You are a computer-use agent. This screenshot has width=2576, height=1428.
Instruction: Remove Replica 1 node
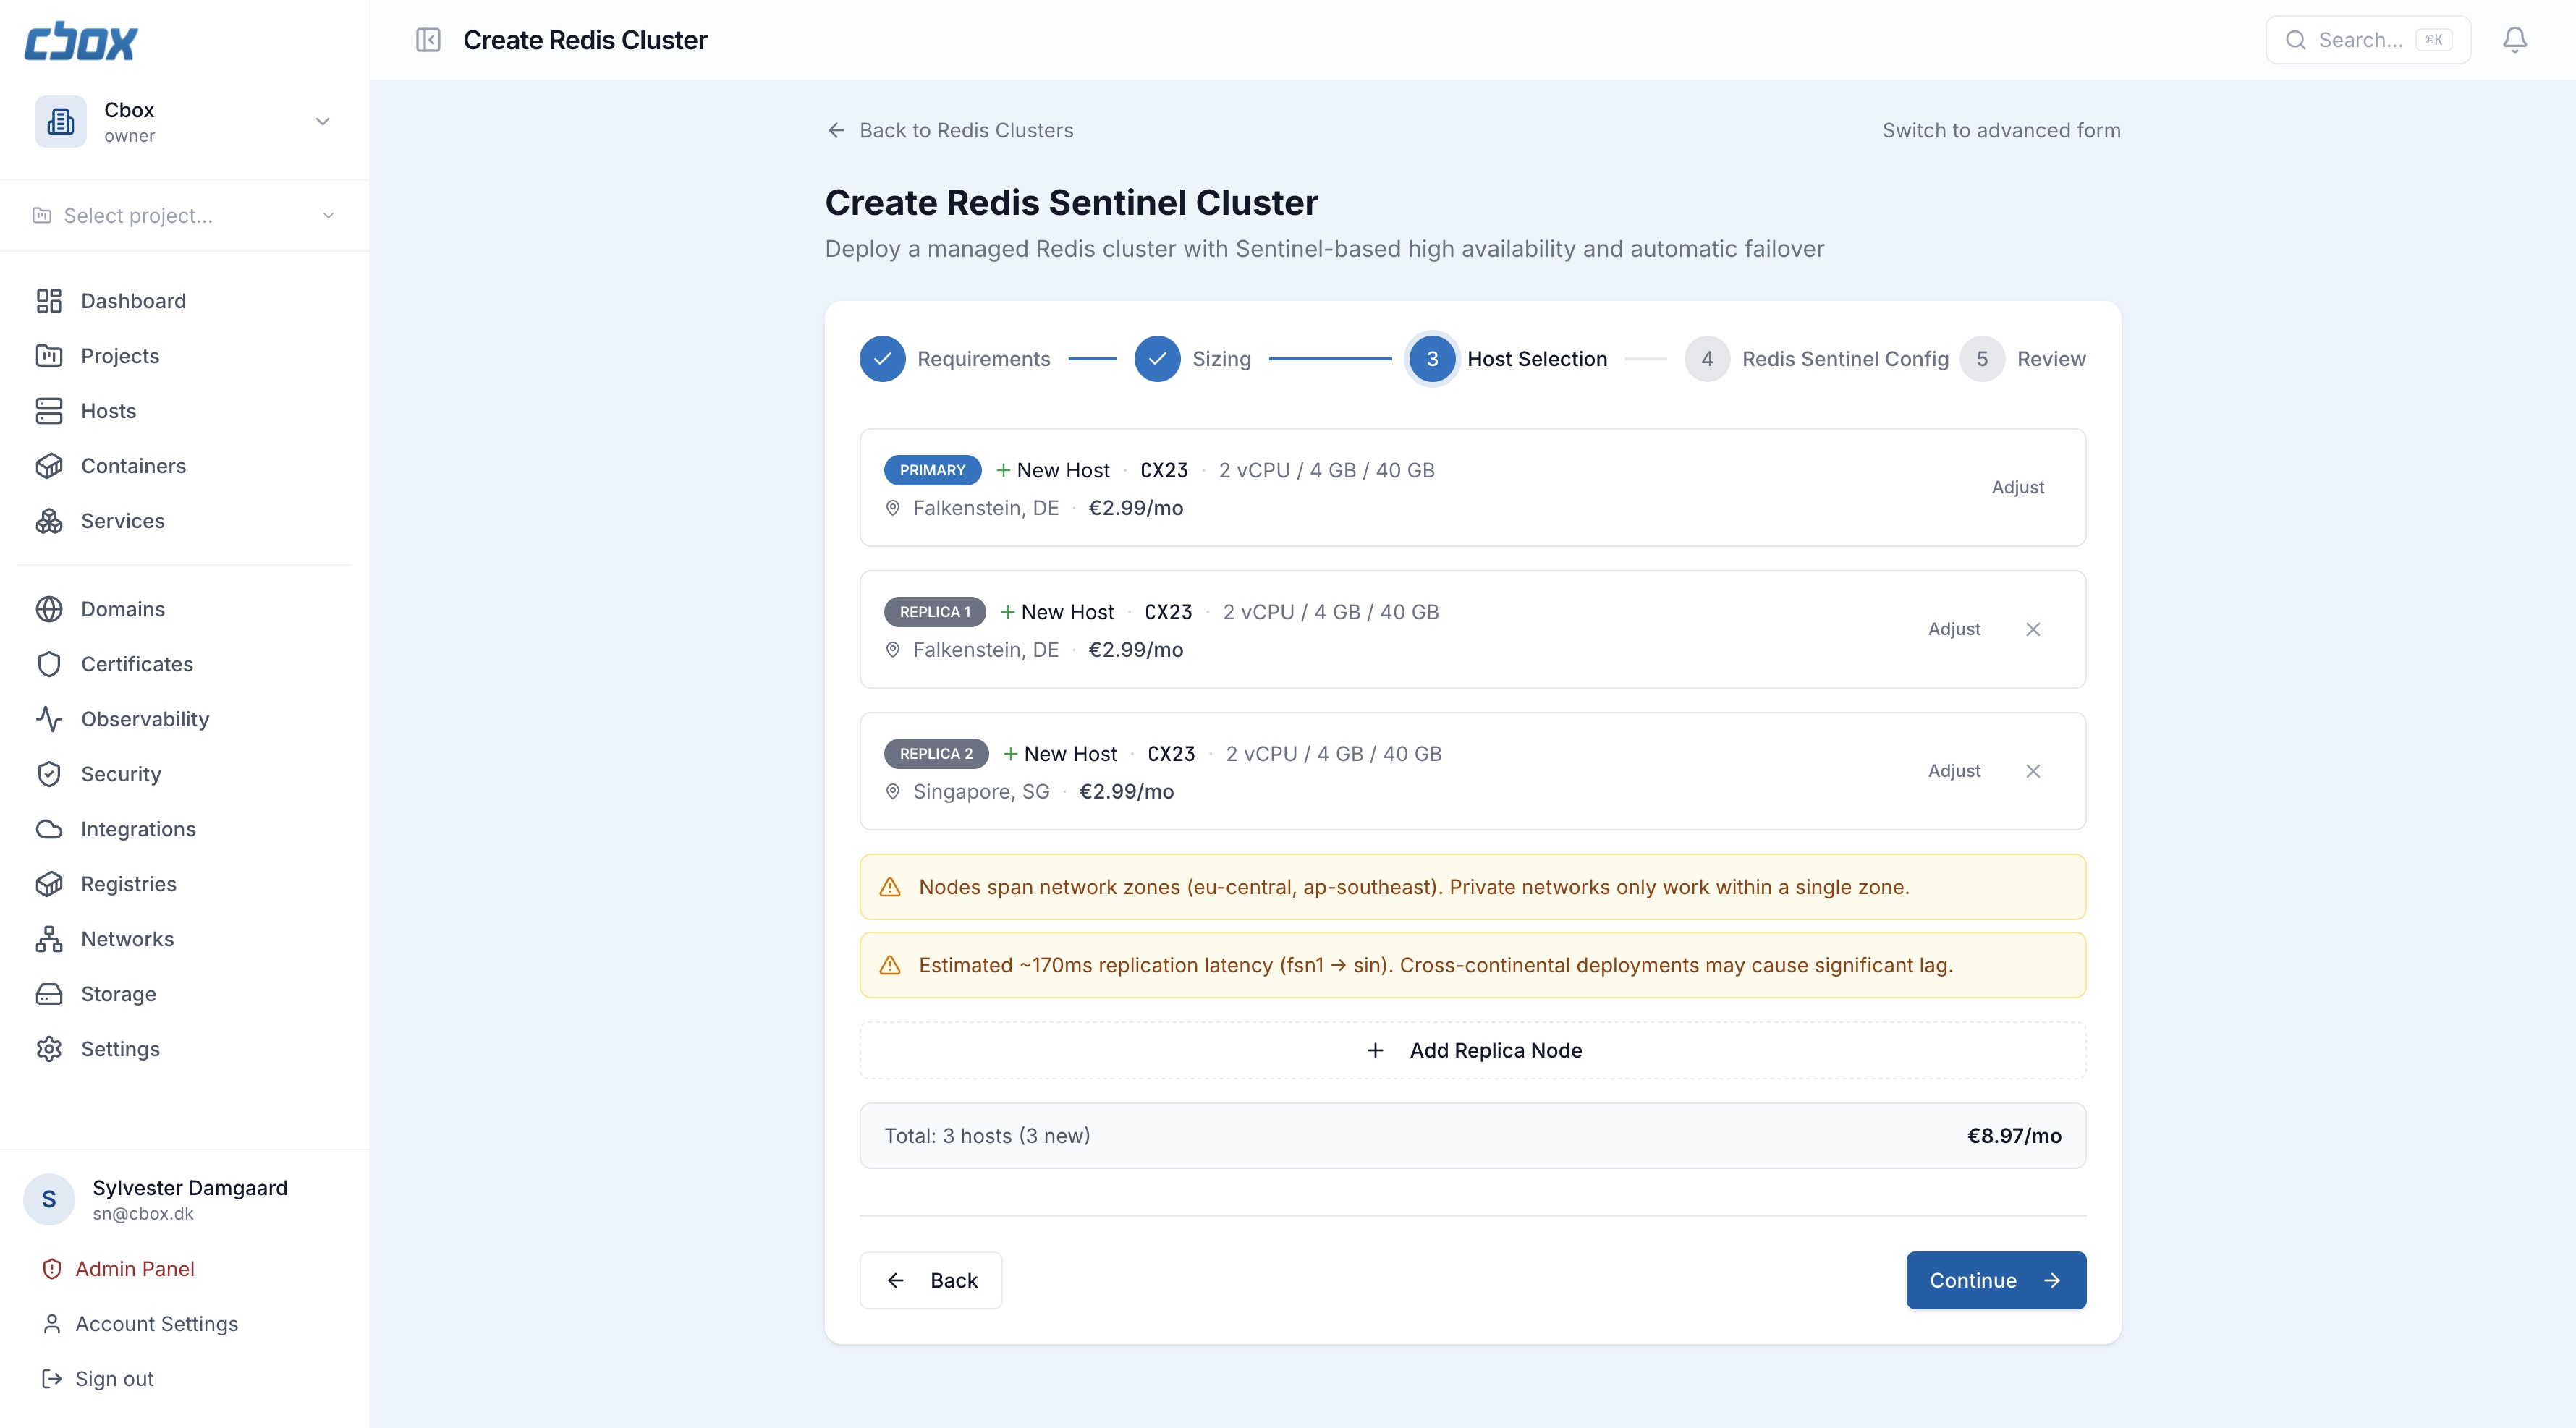[2033, 629]
